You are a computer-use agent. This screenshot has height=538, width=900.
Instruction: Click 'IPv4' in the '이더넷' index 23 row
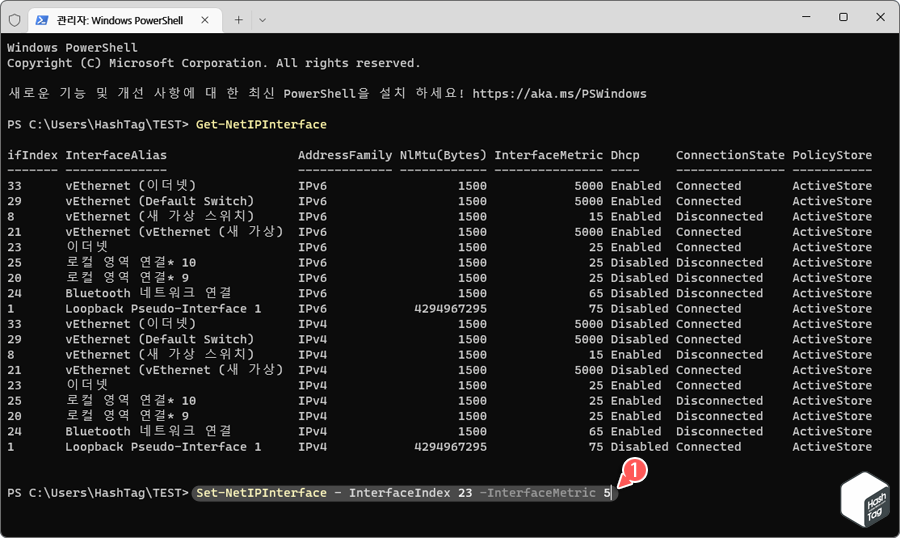pos(312,385)
